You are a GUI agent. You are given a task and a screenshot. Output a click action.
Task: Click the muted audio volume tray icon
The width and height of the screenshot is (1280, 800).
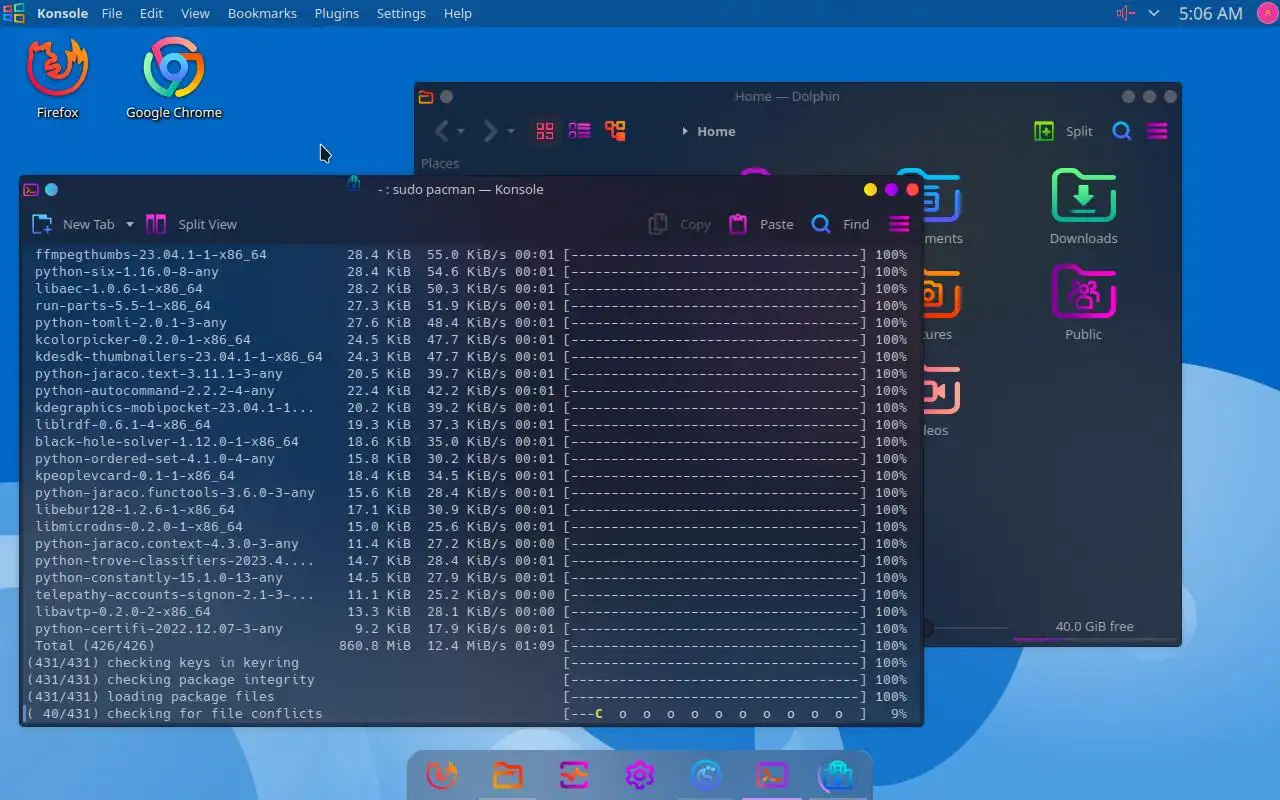tap(1125, 13)
